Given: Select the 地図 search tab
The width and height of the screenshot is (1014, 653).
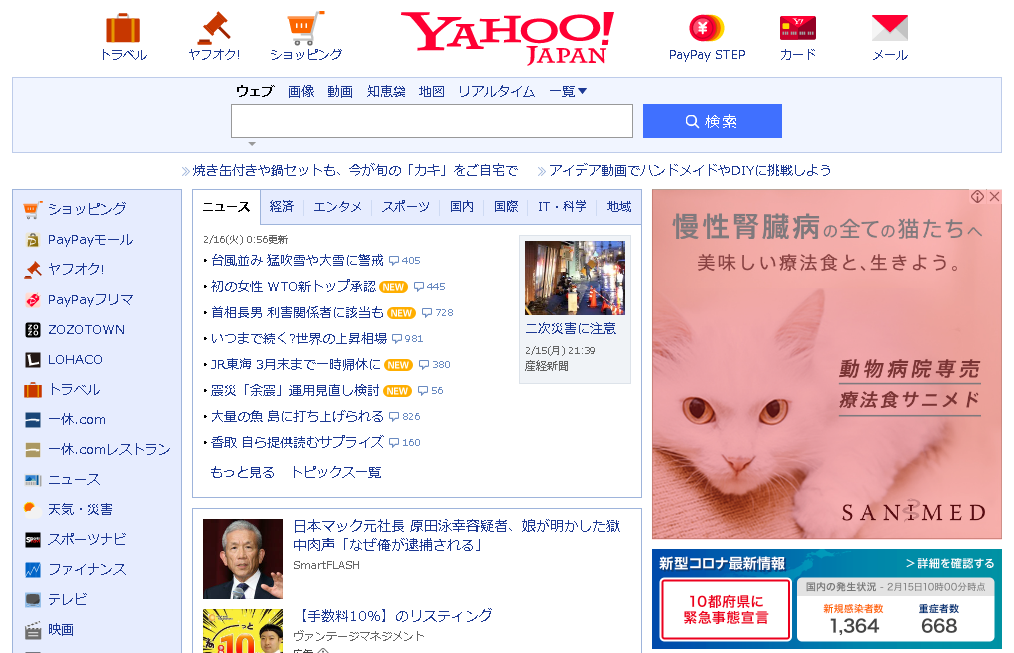Looking at the screenshot, I should pos(431,91).
